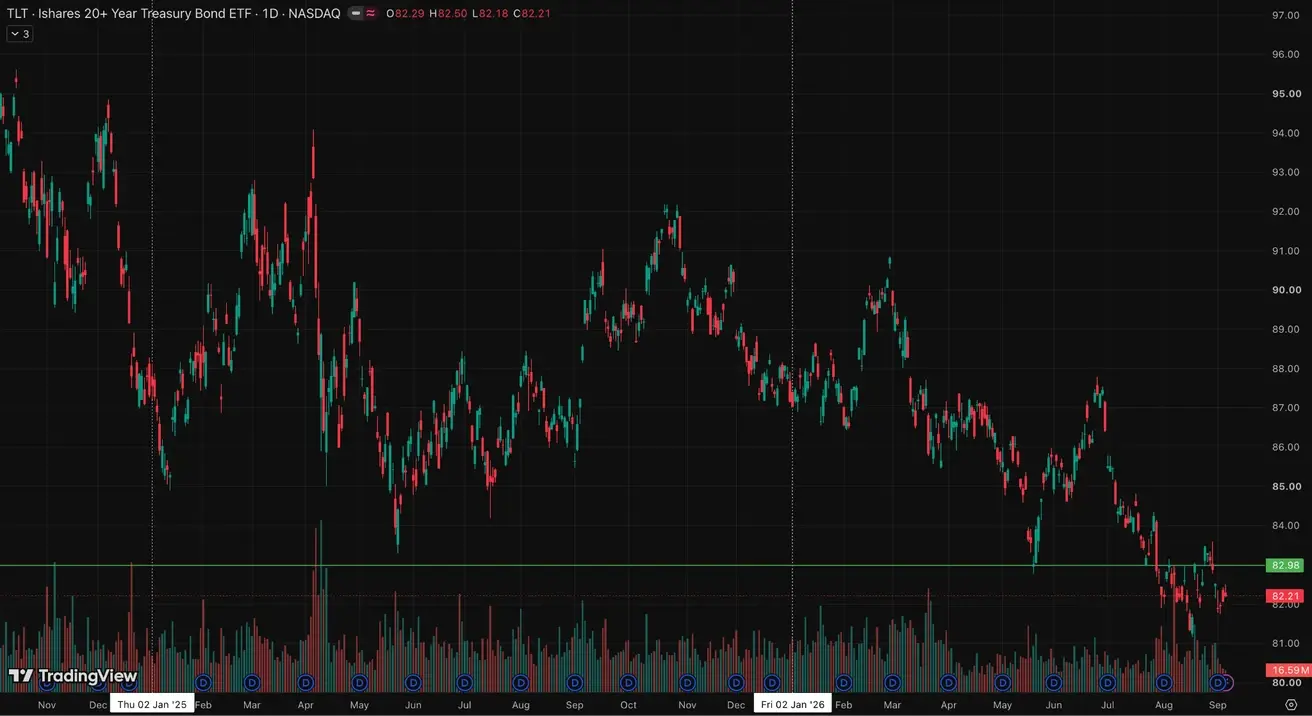
Task: Click the 80.00 price axis label
Action: coord(1285,683)
